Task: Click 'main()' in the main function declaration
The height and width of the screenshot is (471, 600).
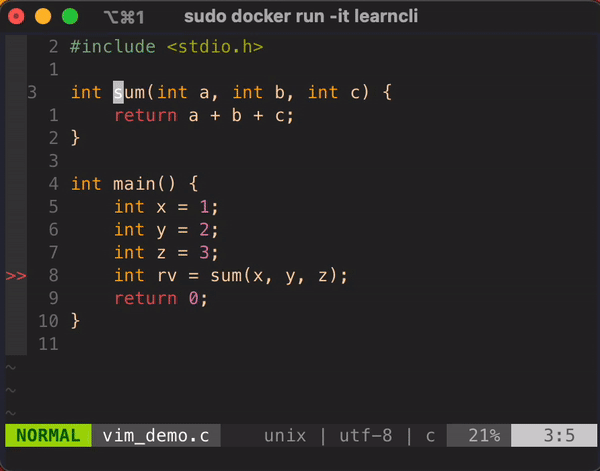Action: 144,184
